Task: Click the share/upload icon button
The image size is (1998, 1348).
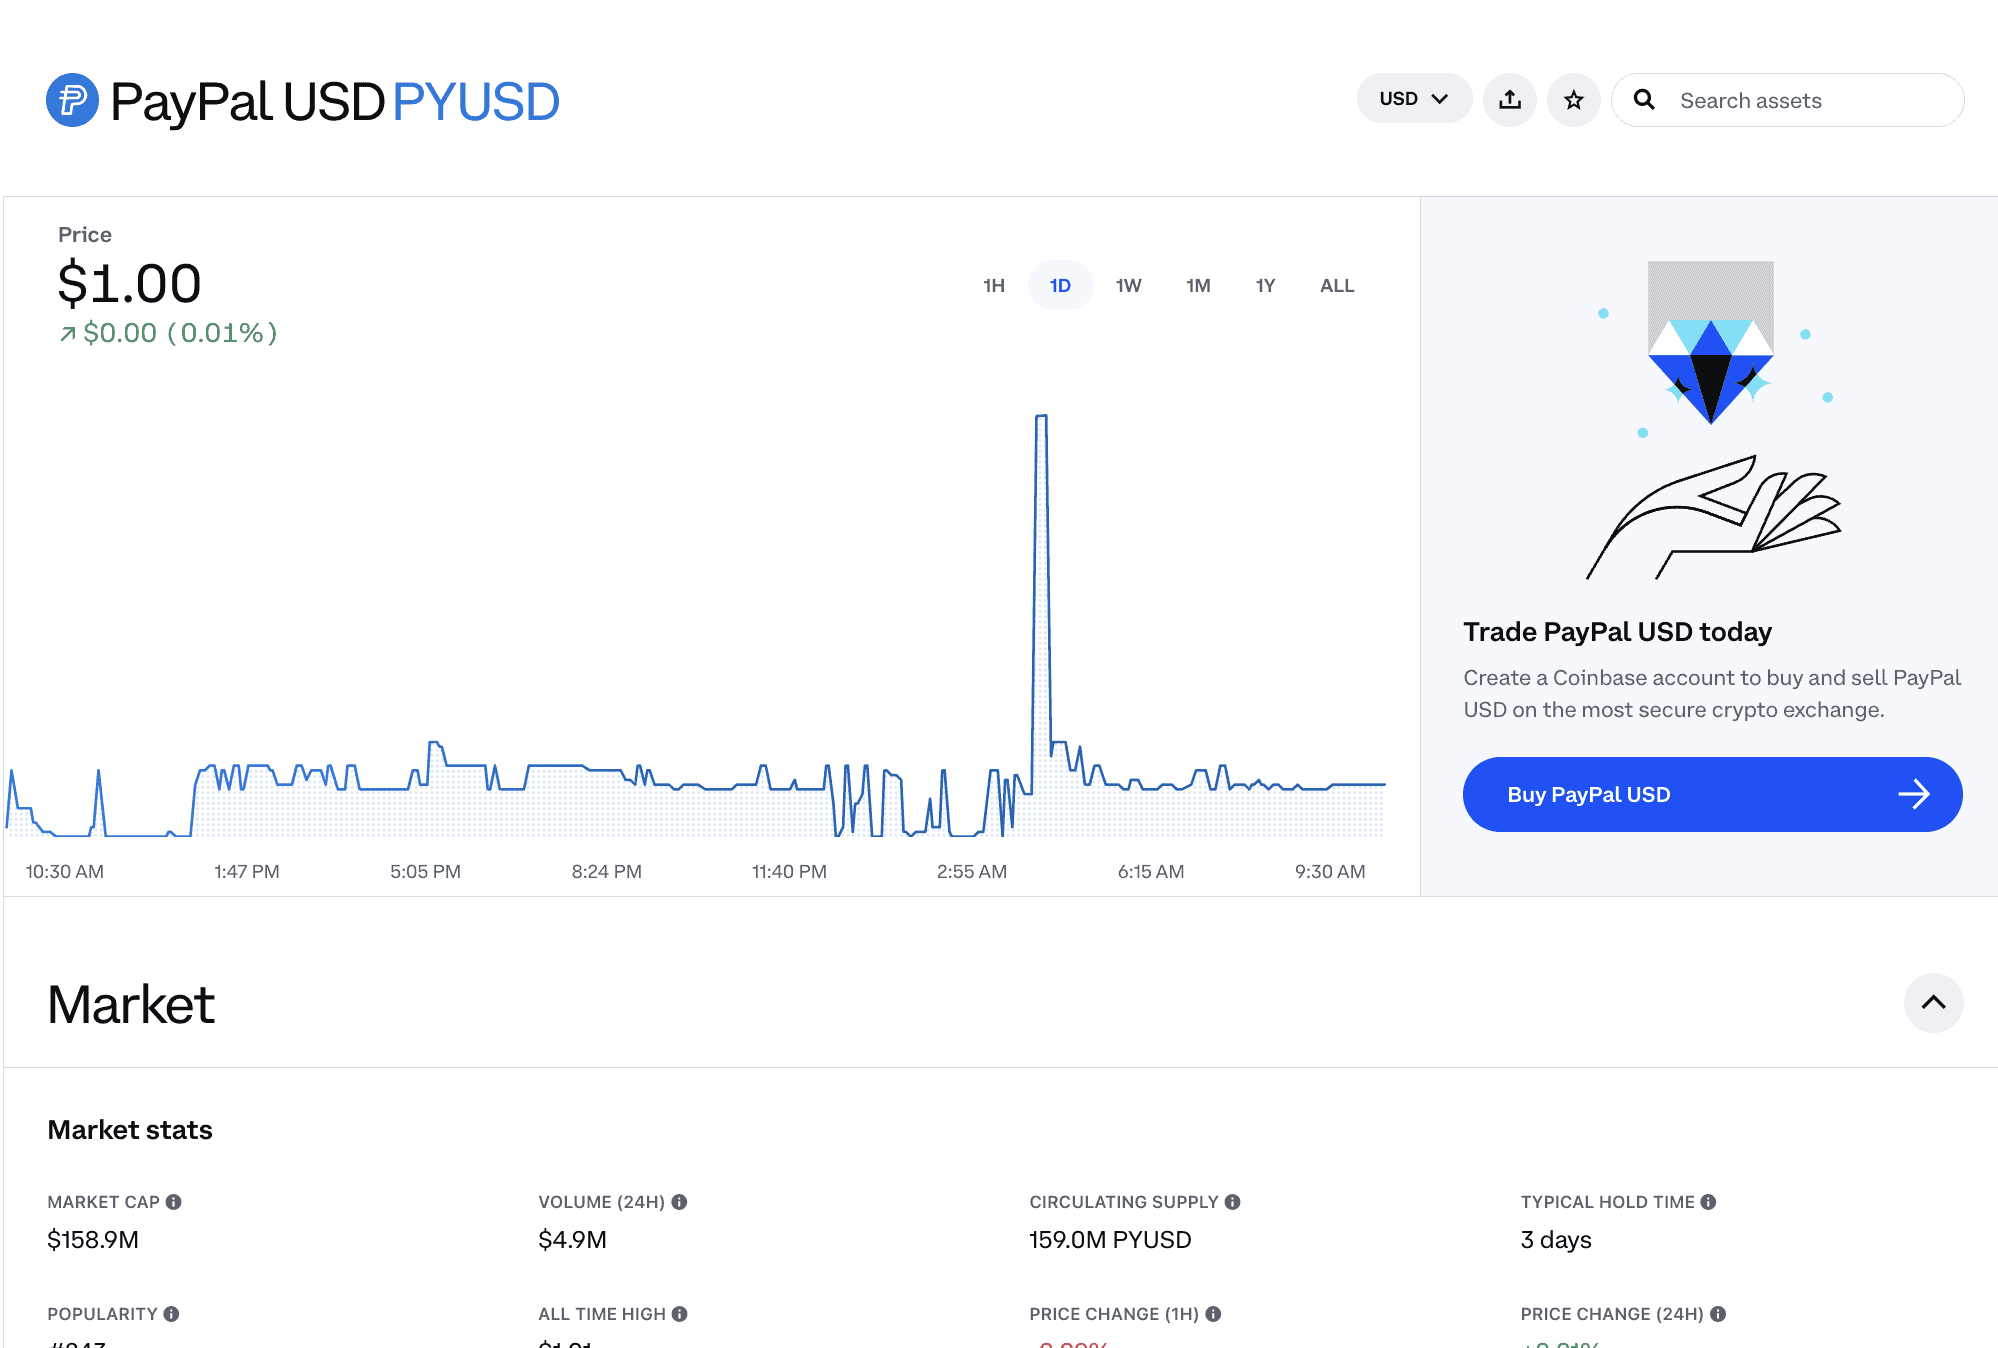Action: (1509, 100)
